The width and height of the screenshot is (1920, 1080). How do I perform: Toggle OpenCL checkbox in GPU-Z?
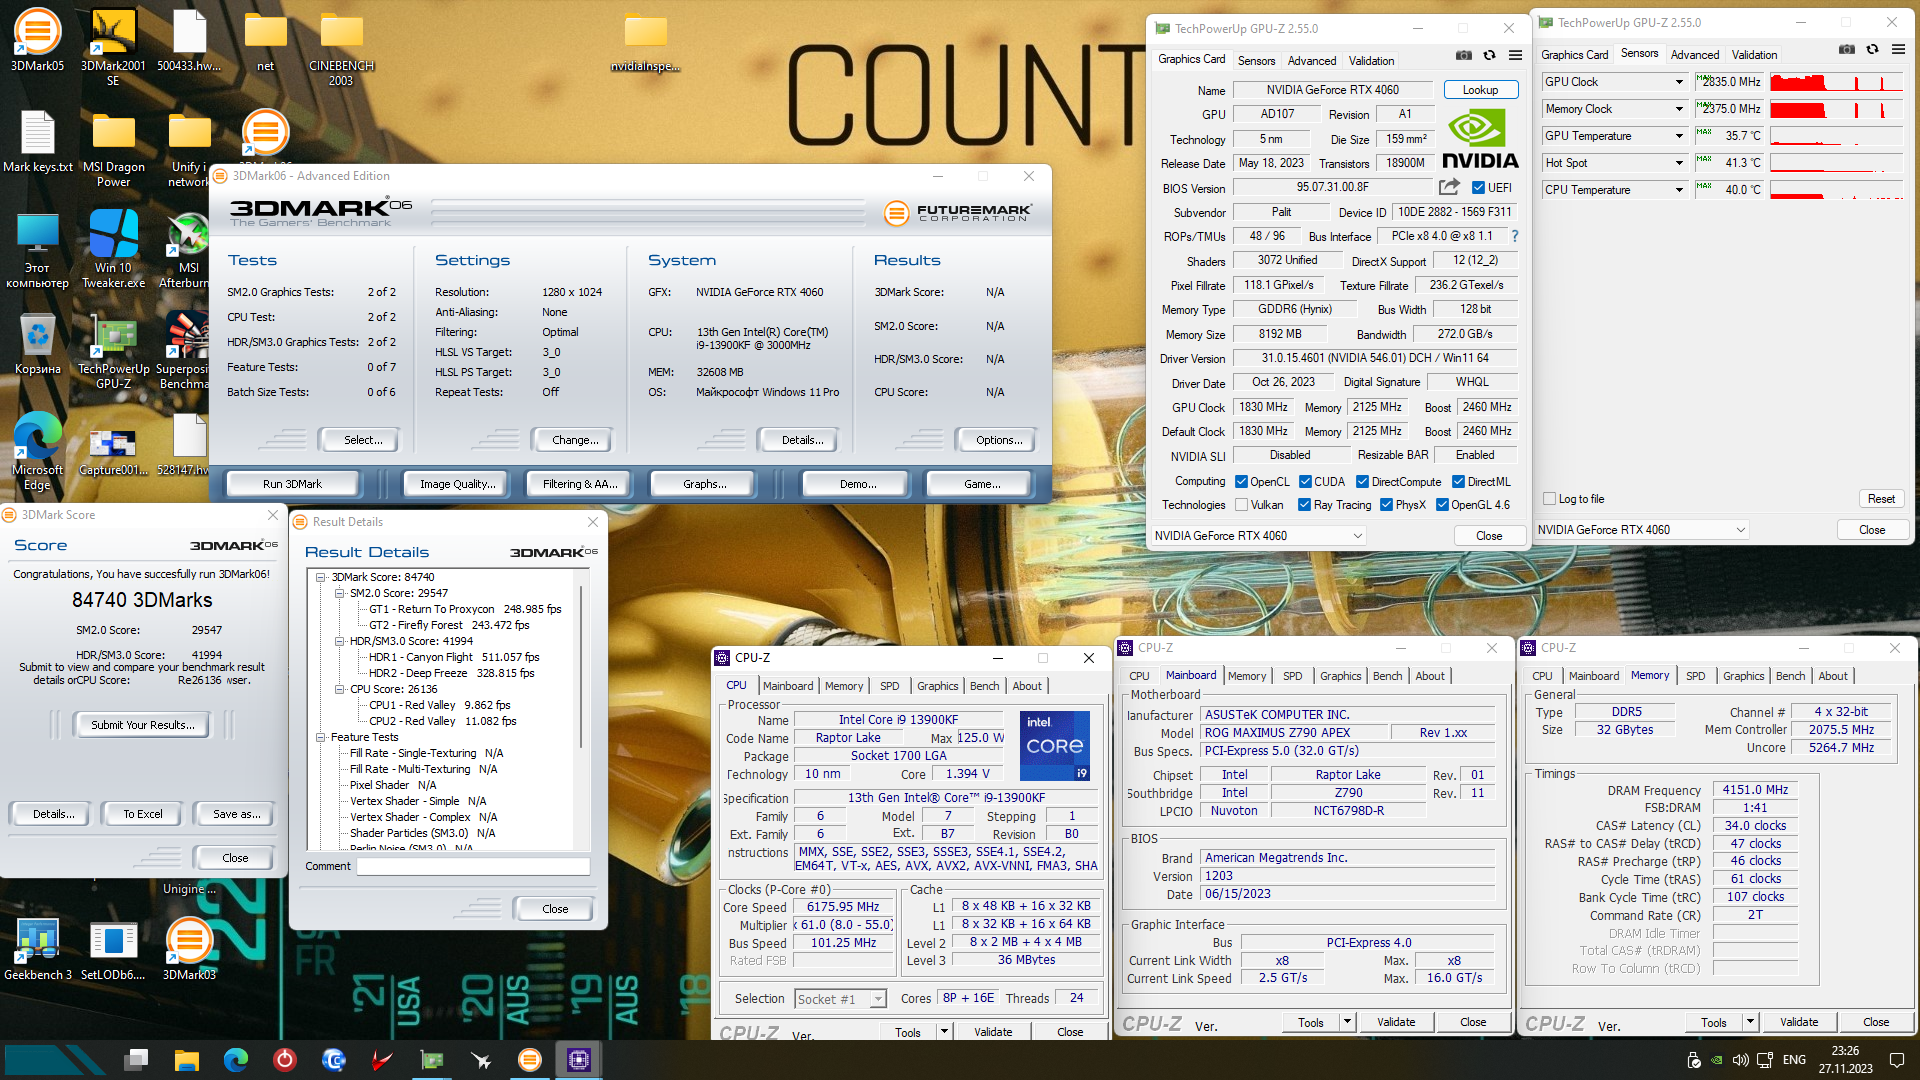(x=1240, y=482)
